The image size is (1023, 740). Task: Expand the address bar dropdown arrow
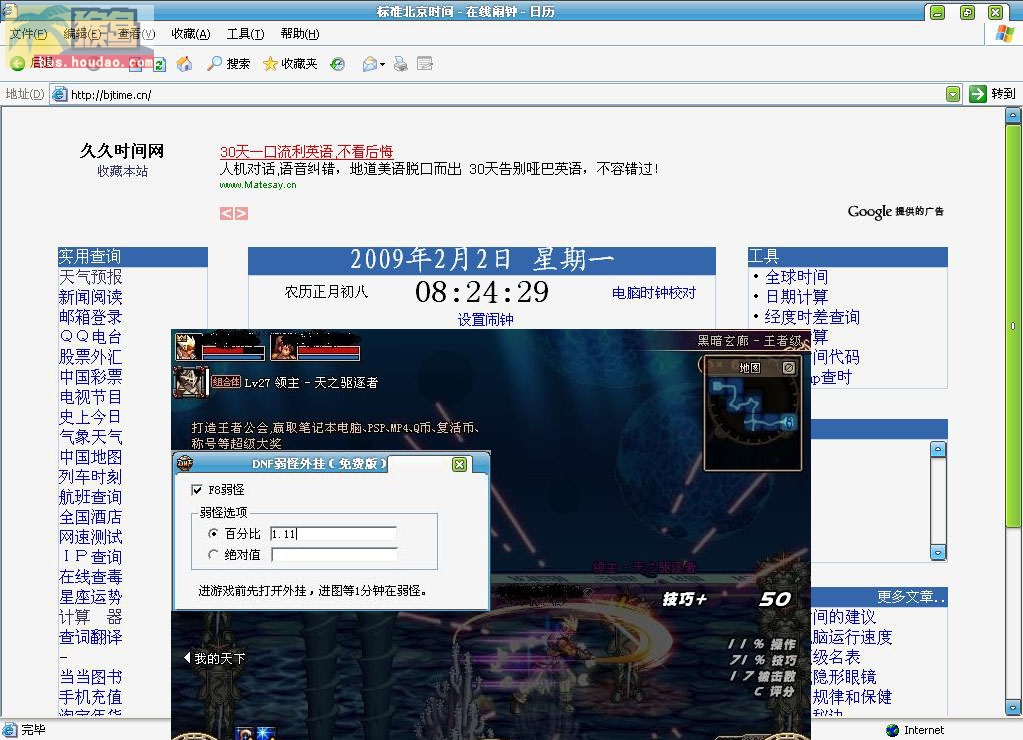(953, 94)
